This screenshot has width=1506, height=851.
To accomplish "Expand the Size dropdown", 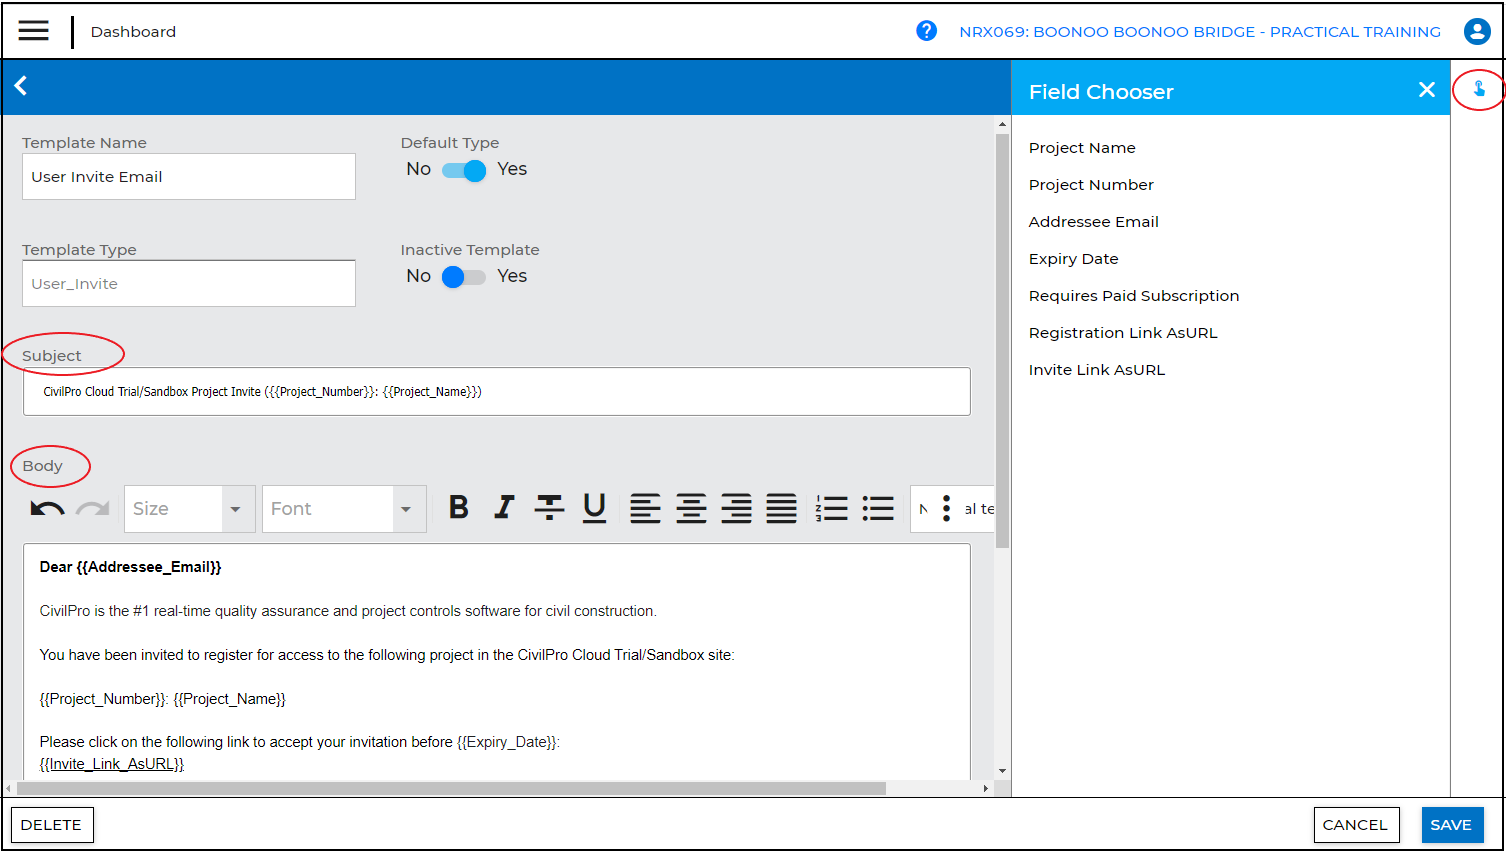I will [x=235, y=509].
